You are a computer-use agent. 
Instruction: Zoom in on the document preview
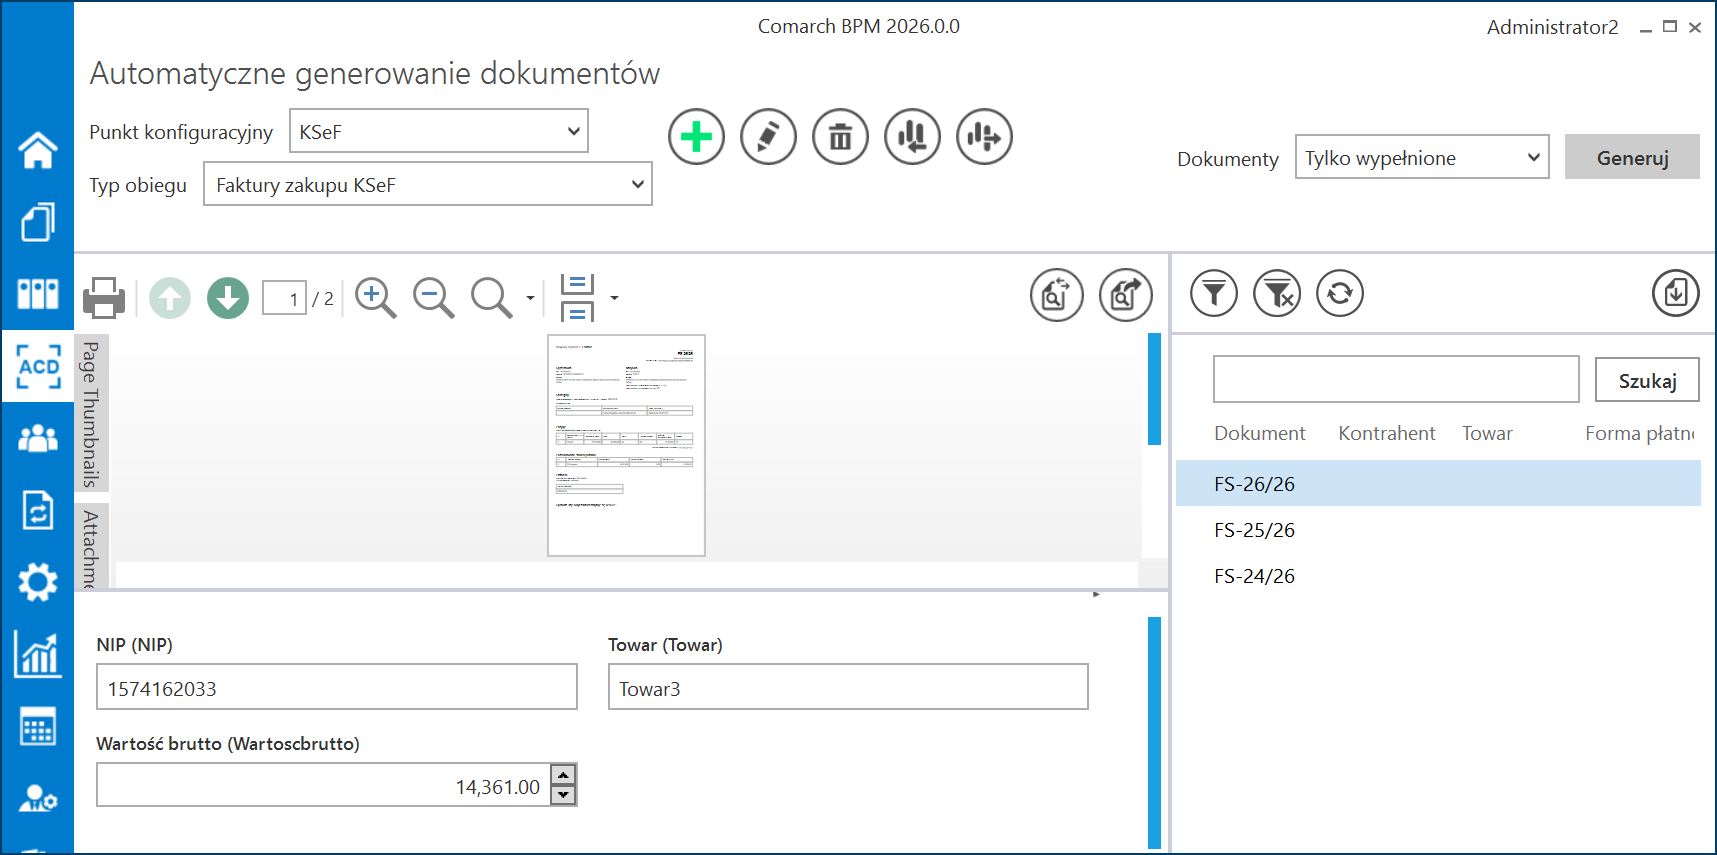click(x=375, y=298)
